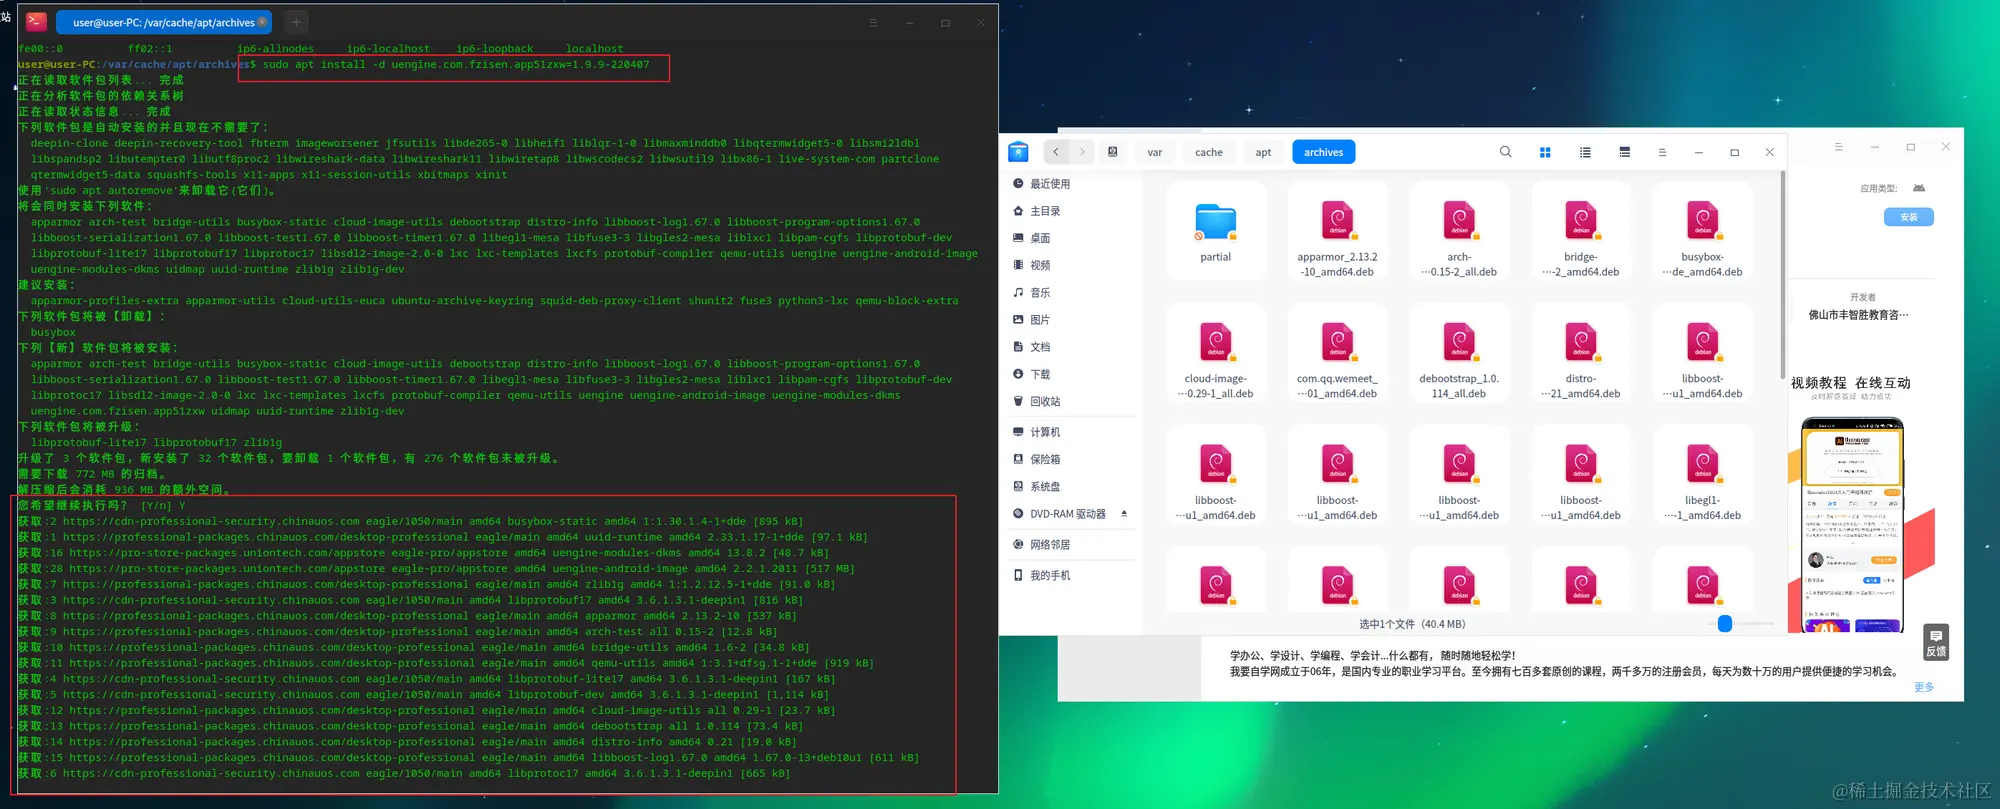Click the 更多 link in app store
The image size is (2000, 809).
coord(1924,687)
